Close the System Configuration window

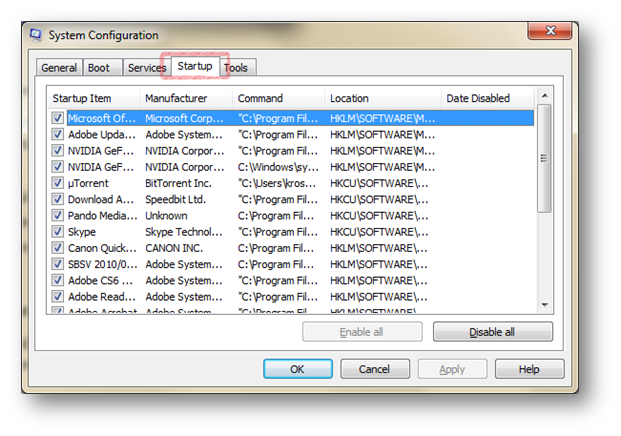[x=550, y=31]
